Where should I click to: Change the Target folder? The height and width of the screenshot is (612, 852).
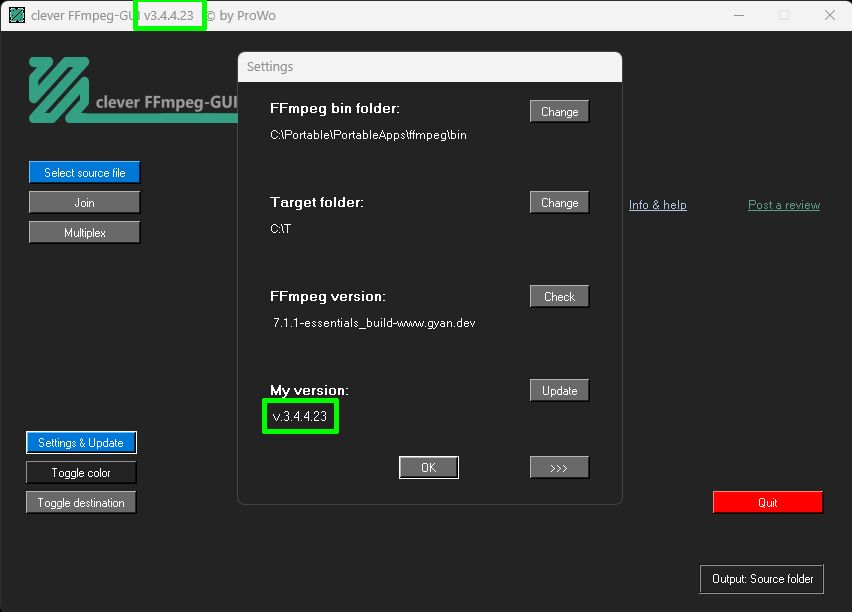[559, 202]
